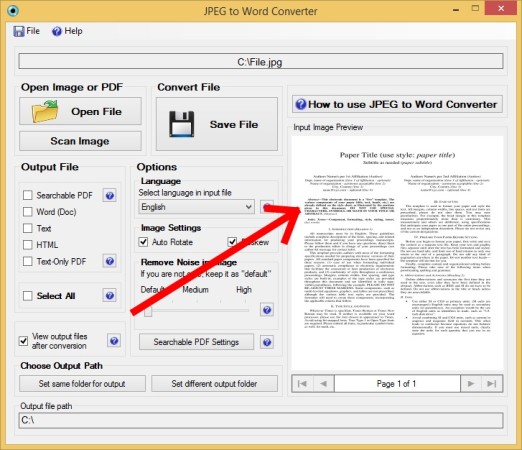Screen dimensions: 522x450
Task: Open the File menu
Action: coord(26,31)
